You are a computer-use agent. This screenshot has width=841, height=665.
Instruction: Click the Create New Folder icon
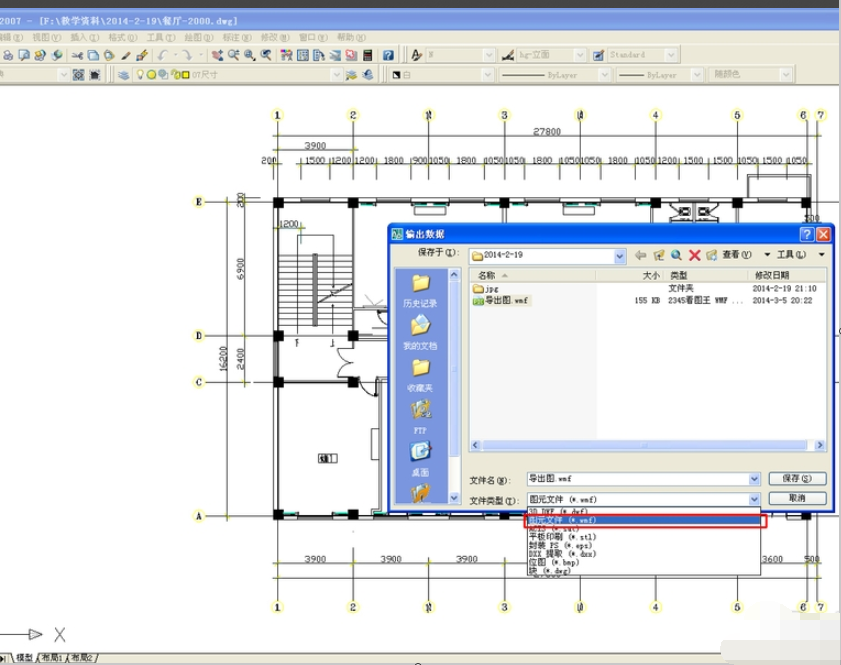(712, 255)
